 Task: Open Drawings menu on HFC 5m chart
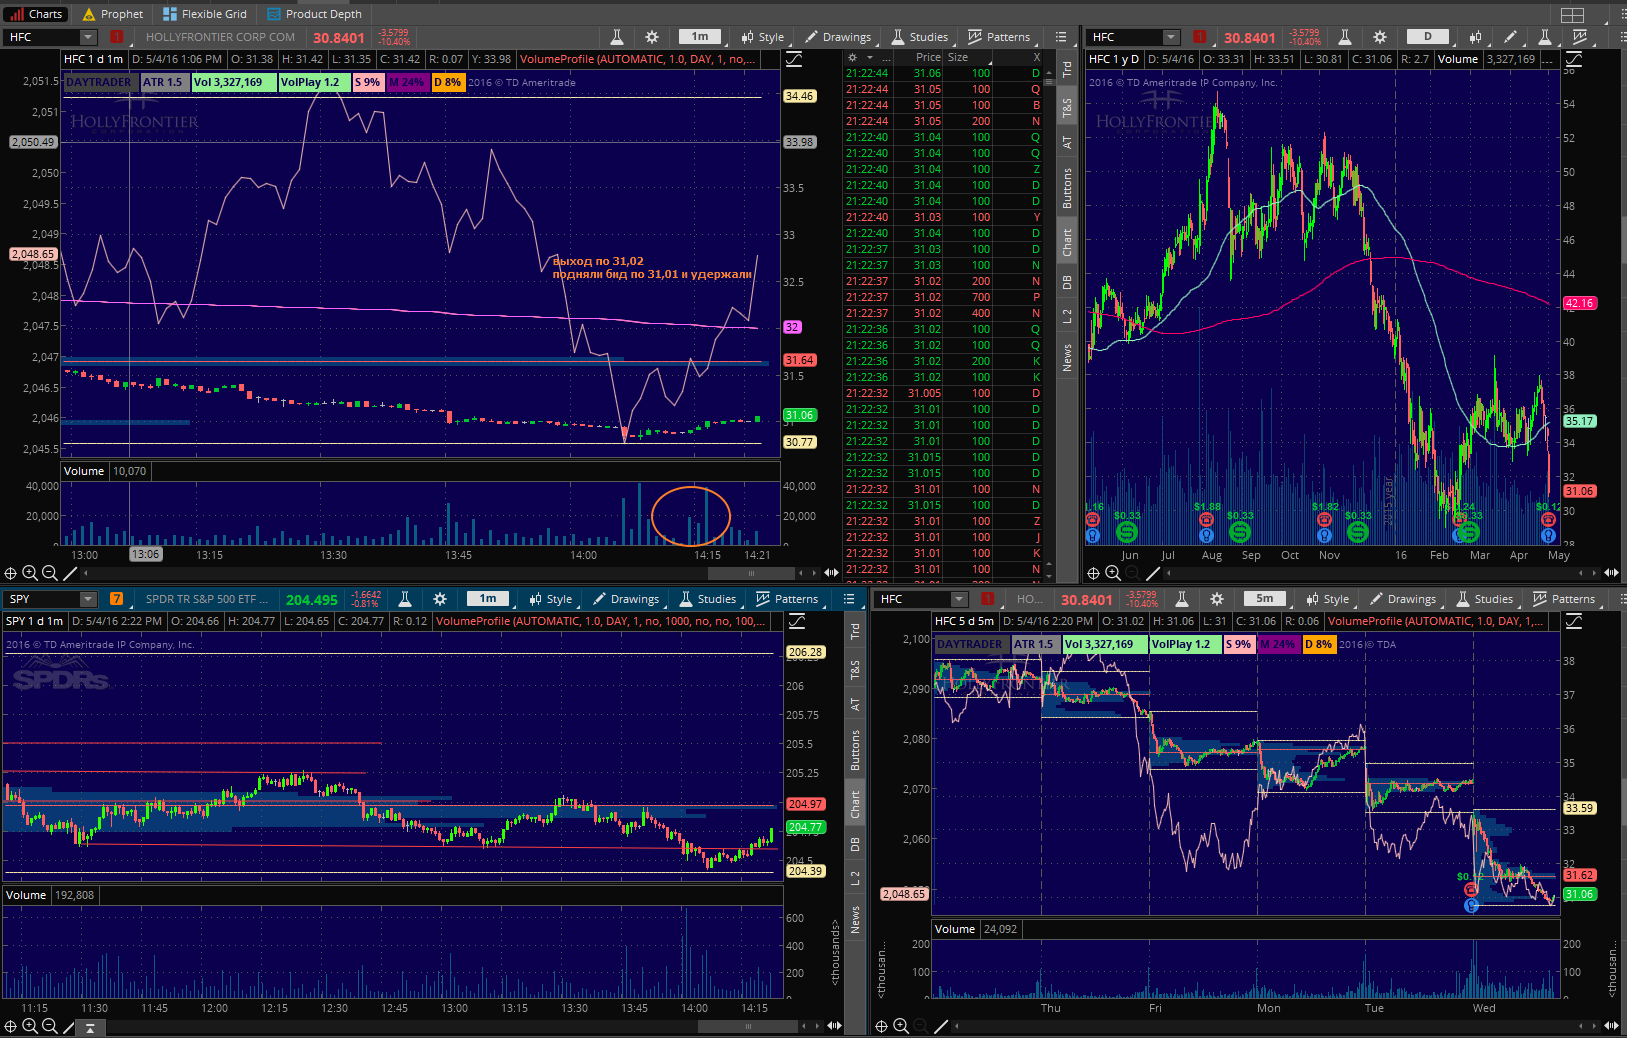click(1403, 599)
